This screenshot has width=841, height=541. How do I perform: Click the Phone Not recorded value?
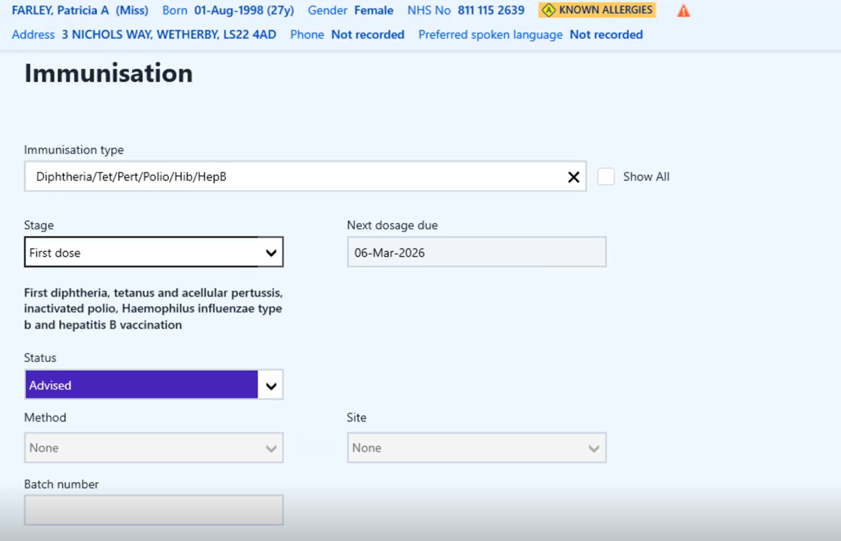367,35
